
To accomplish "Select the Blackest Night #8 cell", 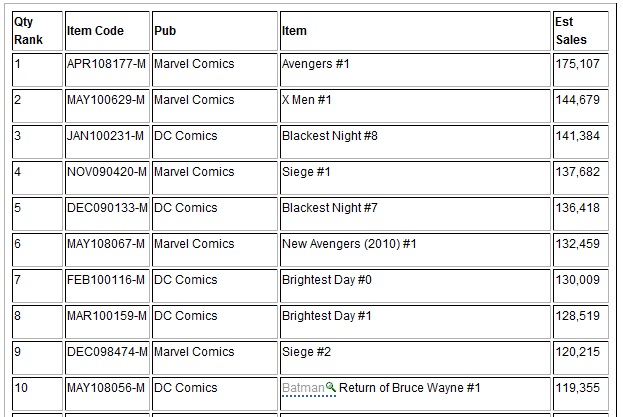I will click(x=415, y=142).
